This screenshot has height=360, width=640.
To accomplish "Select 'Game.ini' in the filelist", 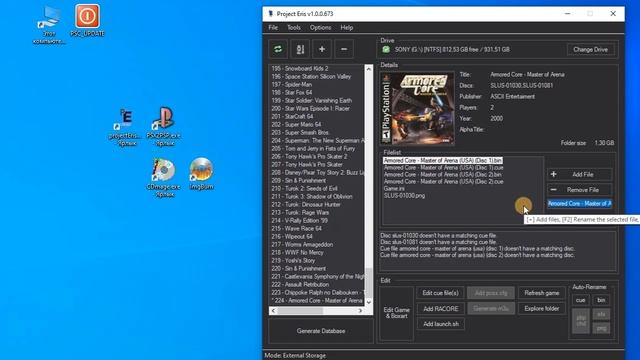I will click(x=394, y=189).
